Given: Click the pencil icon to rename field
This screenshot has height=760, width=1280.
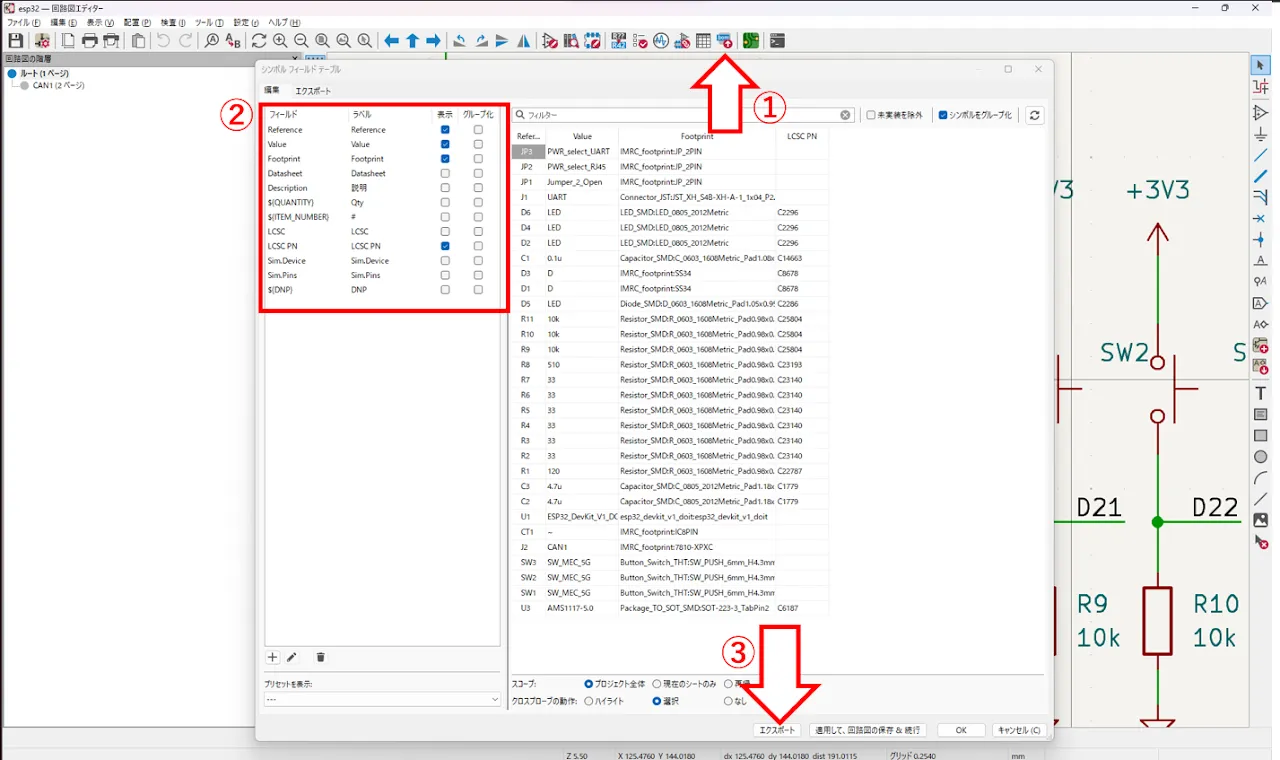Looking at the screenshot, I should pyautogui.click(x=292, y=657).
